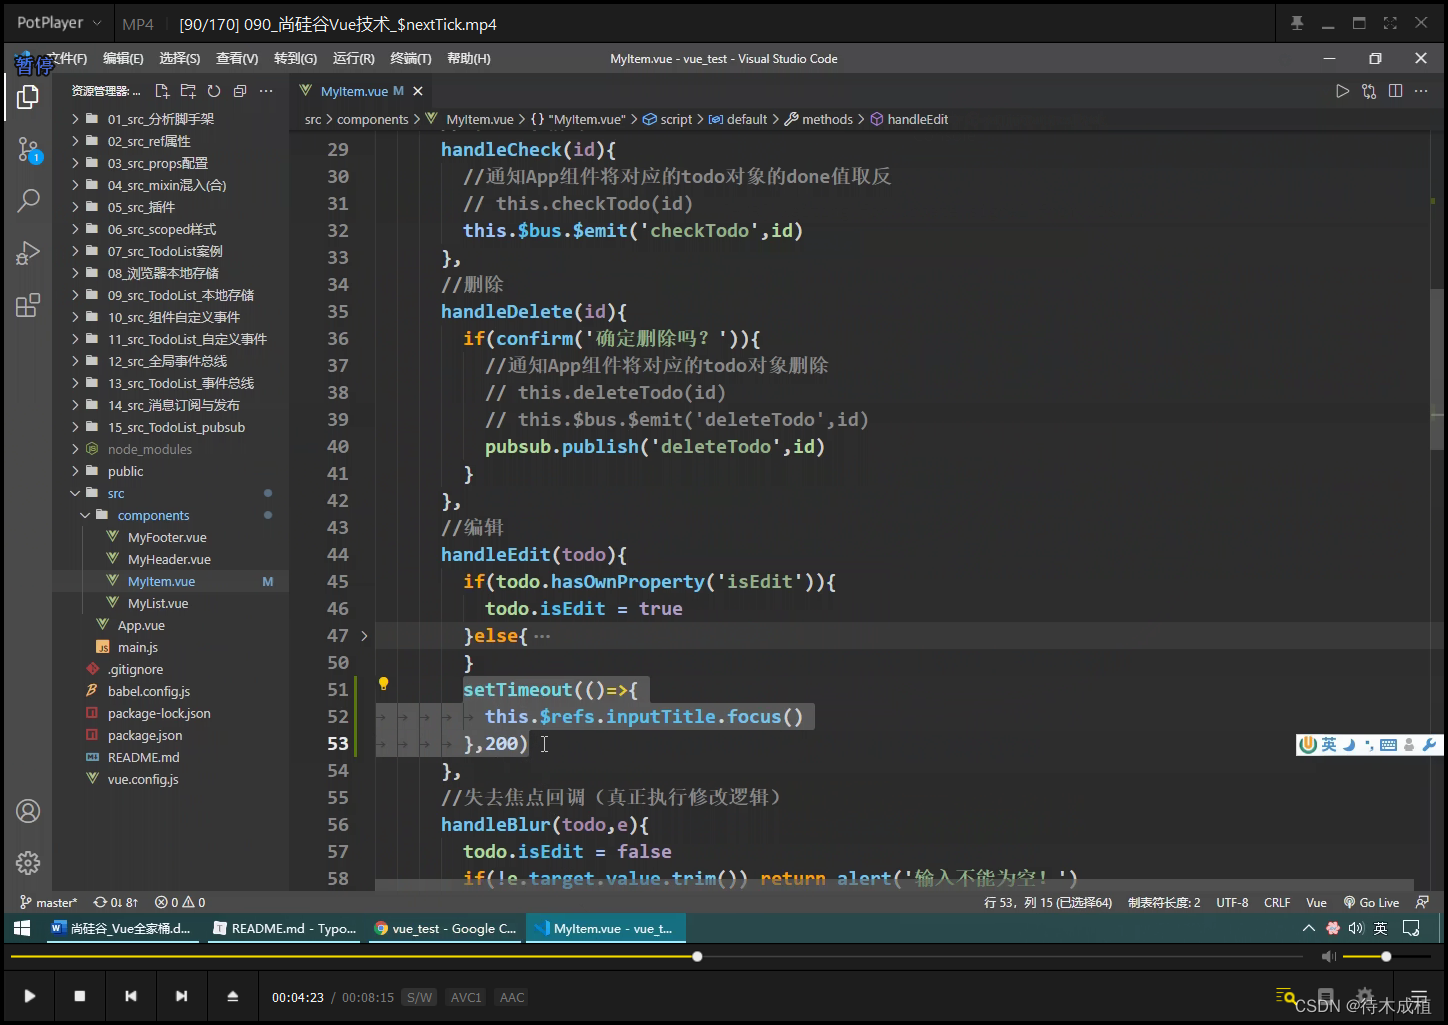Click the handleEdit breadcrumb
Viewport: 1448px width, 1025px height.
click(x=909, y=119)
